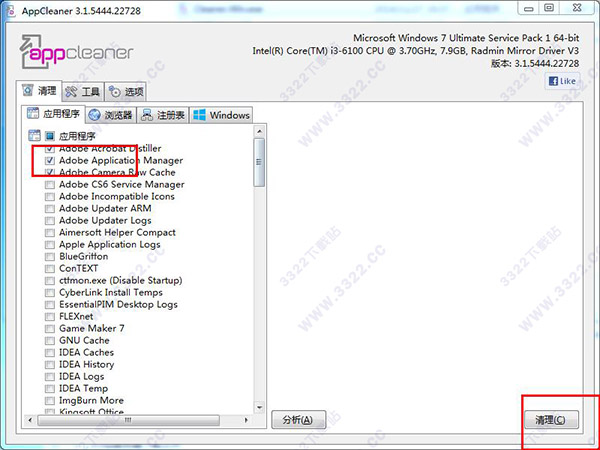Check Adobe CS6 Service Manager
This screenshot has width=600, height=450.
[50, 185]
